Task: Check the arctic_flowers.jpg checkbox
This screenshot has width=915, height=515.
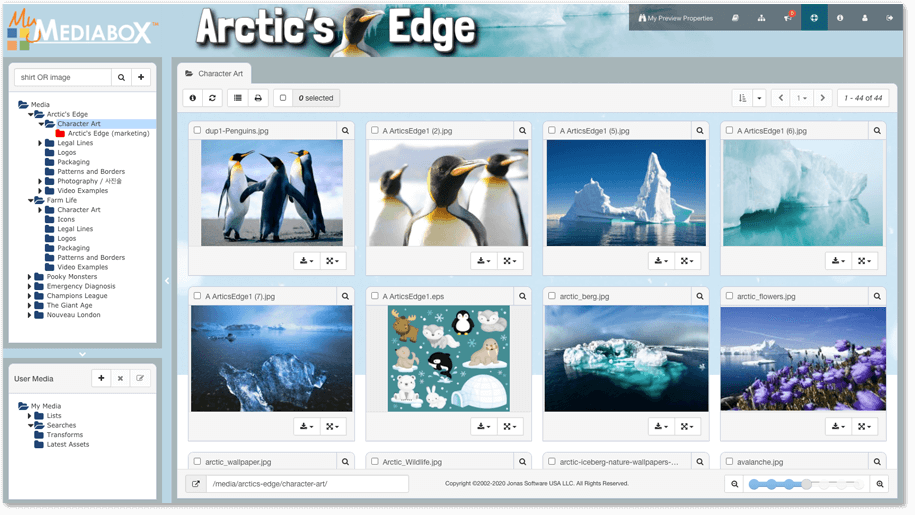Action: click(729, 296)
